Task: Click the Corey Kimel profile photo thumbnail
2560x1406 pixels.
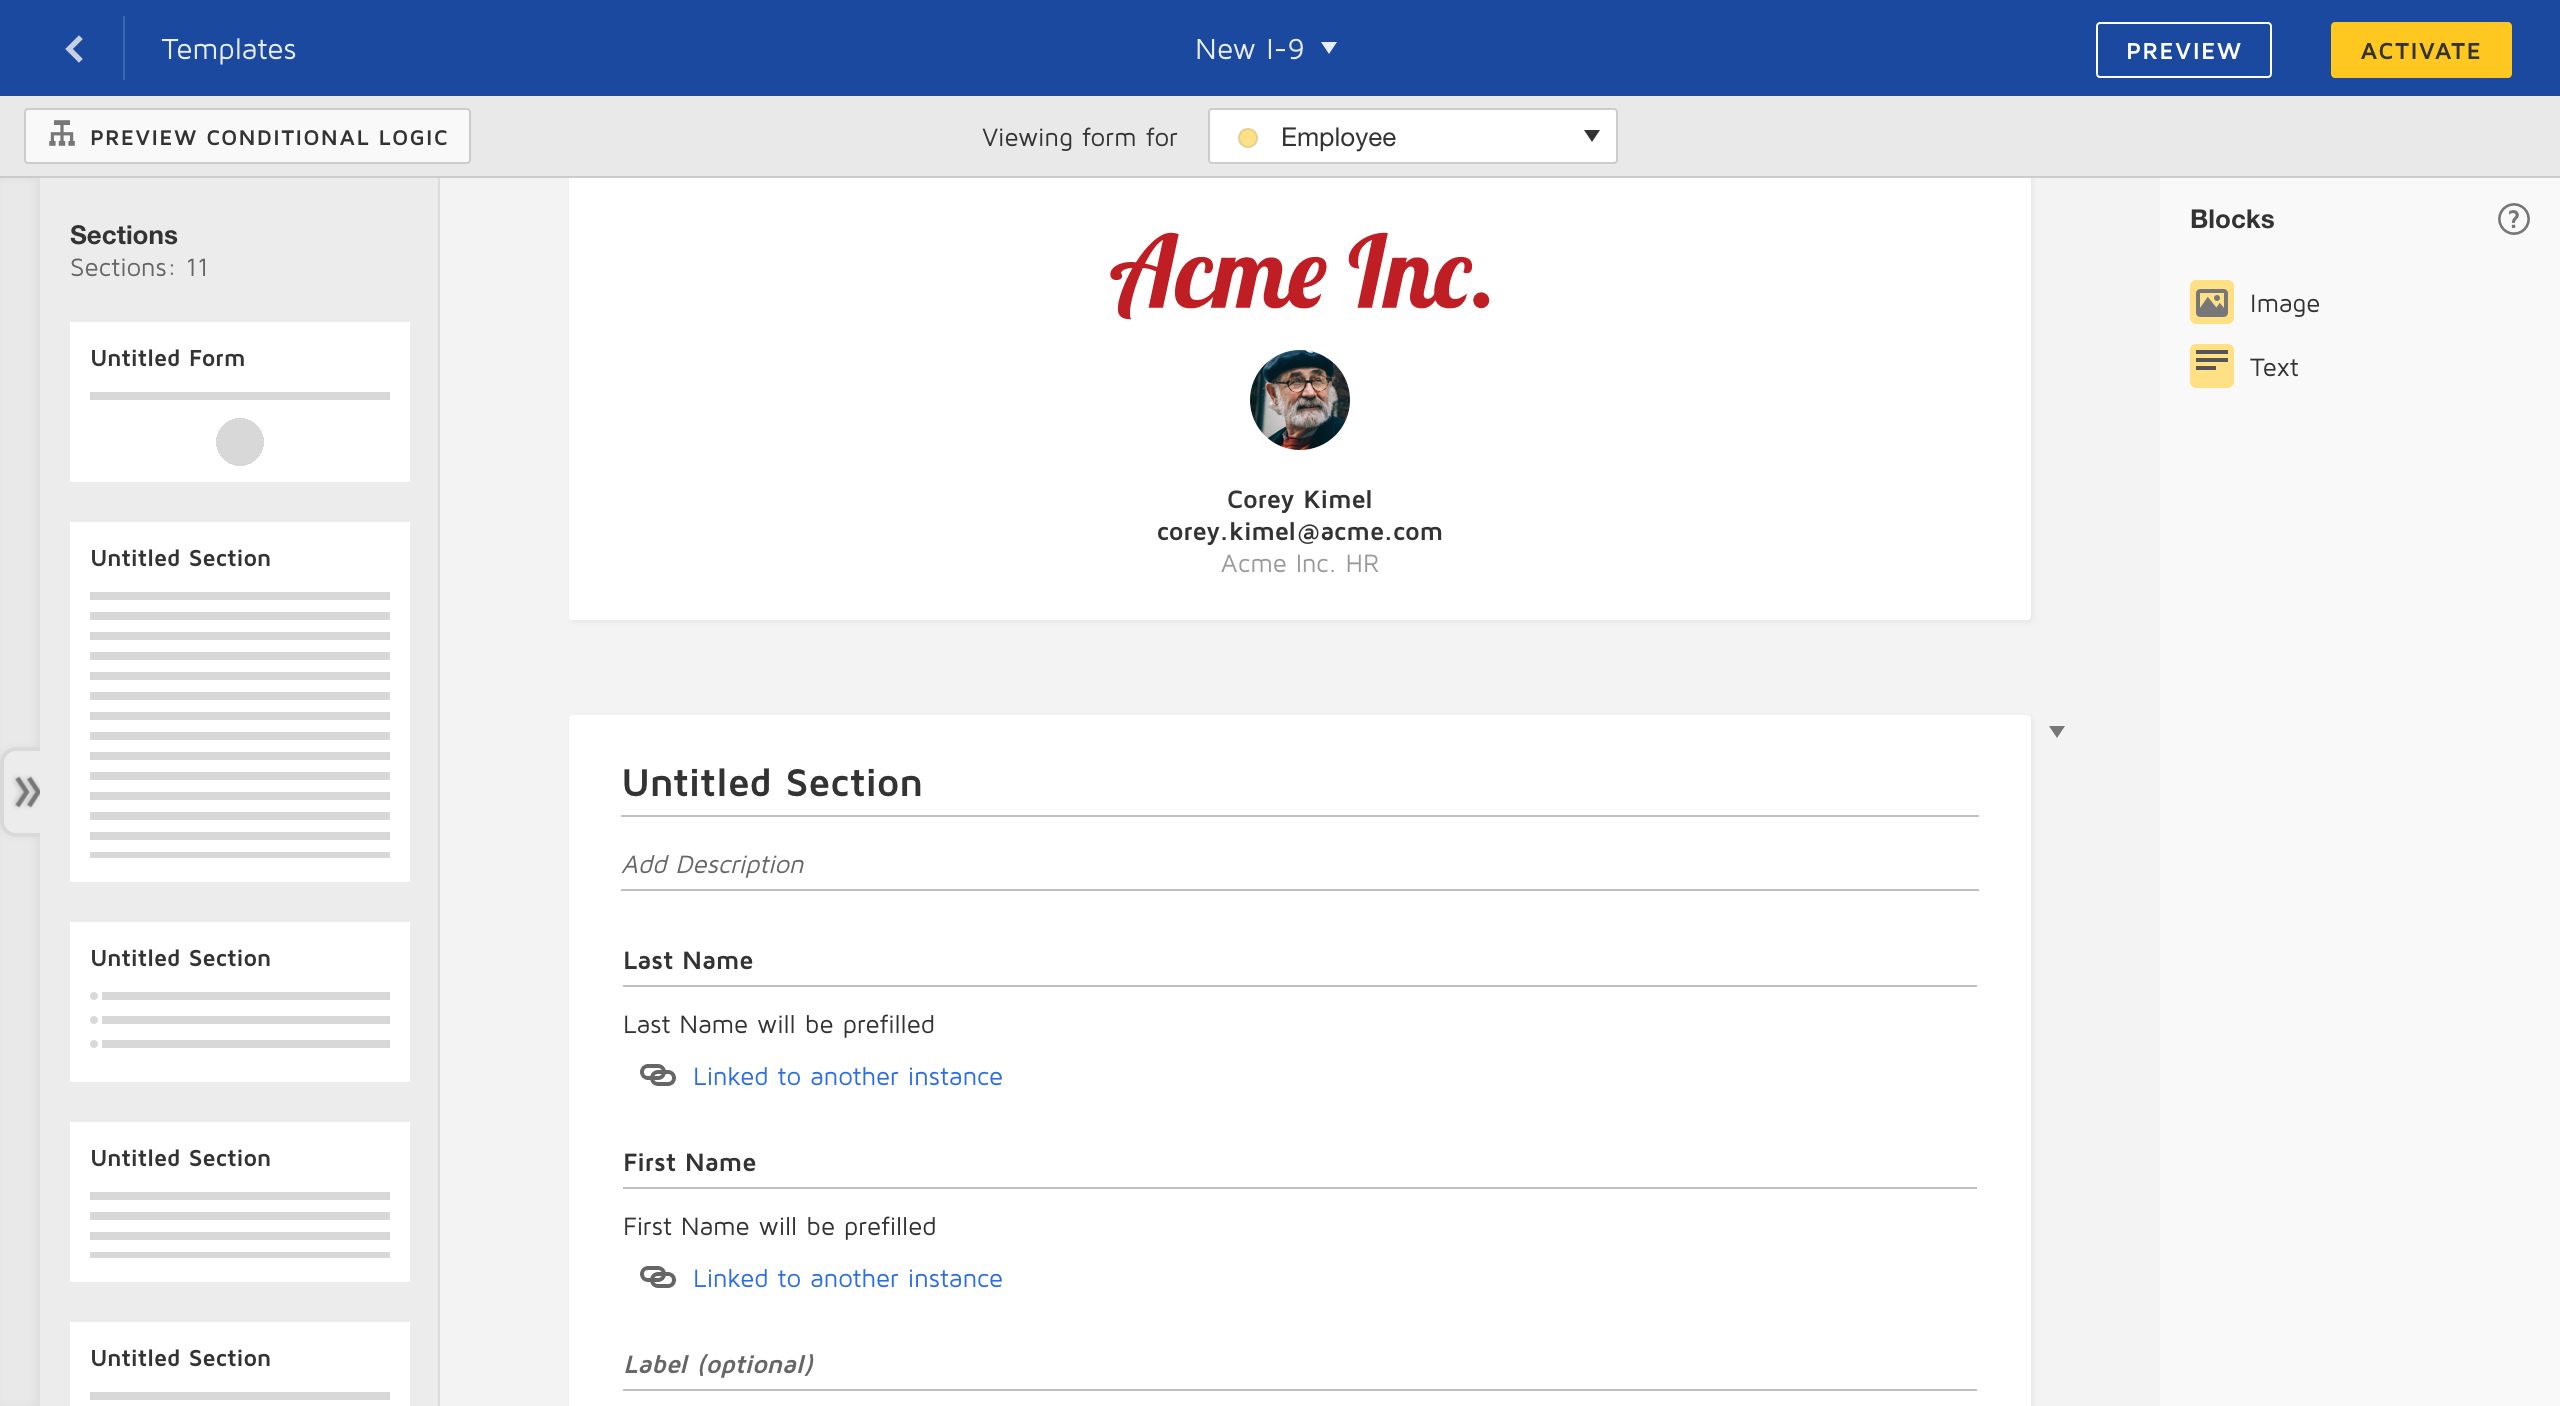Action: click(1300, 400)
